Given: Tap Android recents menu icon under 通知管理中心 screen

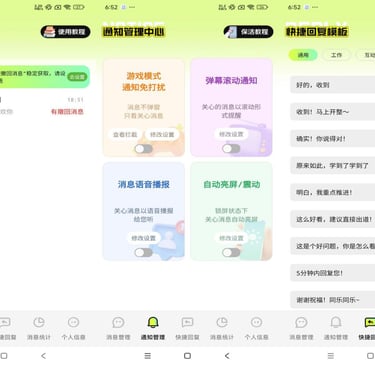Looking at the screenshot, I should click(148, 356).
